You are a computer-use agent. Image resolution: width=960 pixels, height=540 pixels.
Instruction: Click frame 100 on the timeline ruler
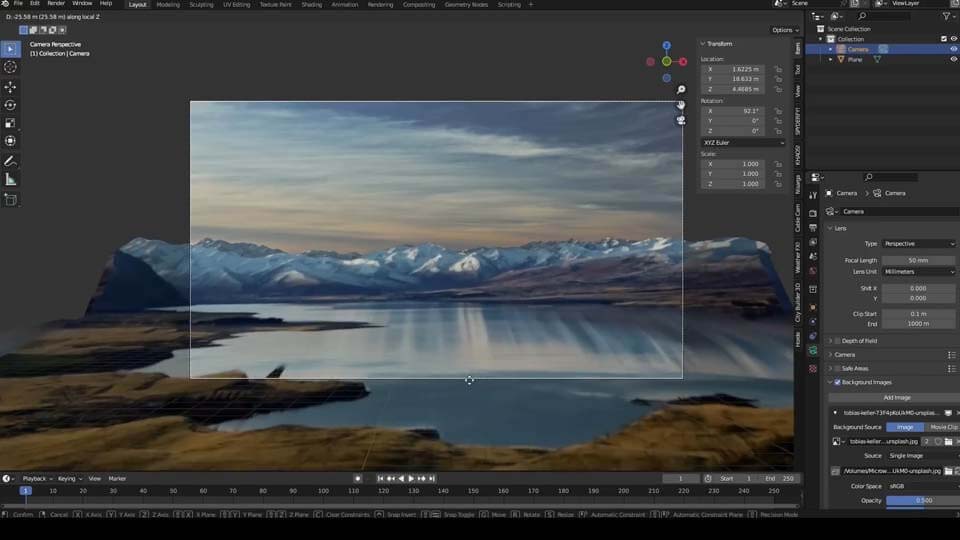(323, 491)
